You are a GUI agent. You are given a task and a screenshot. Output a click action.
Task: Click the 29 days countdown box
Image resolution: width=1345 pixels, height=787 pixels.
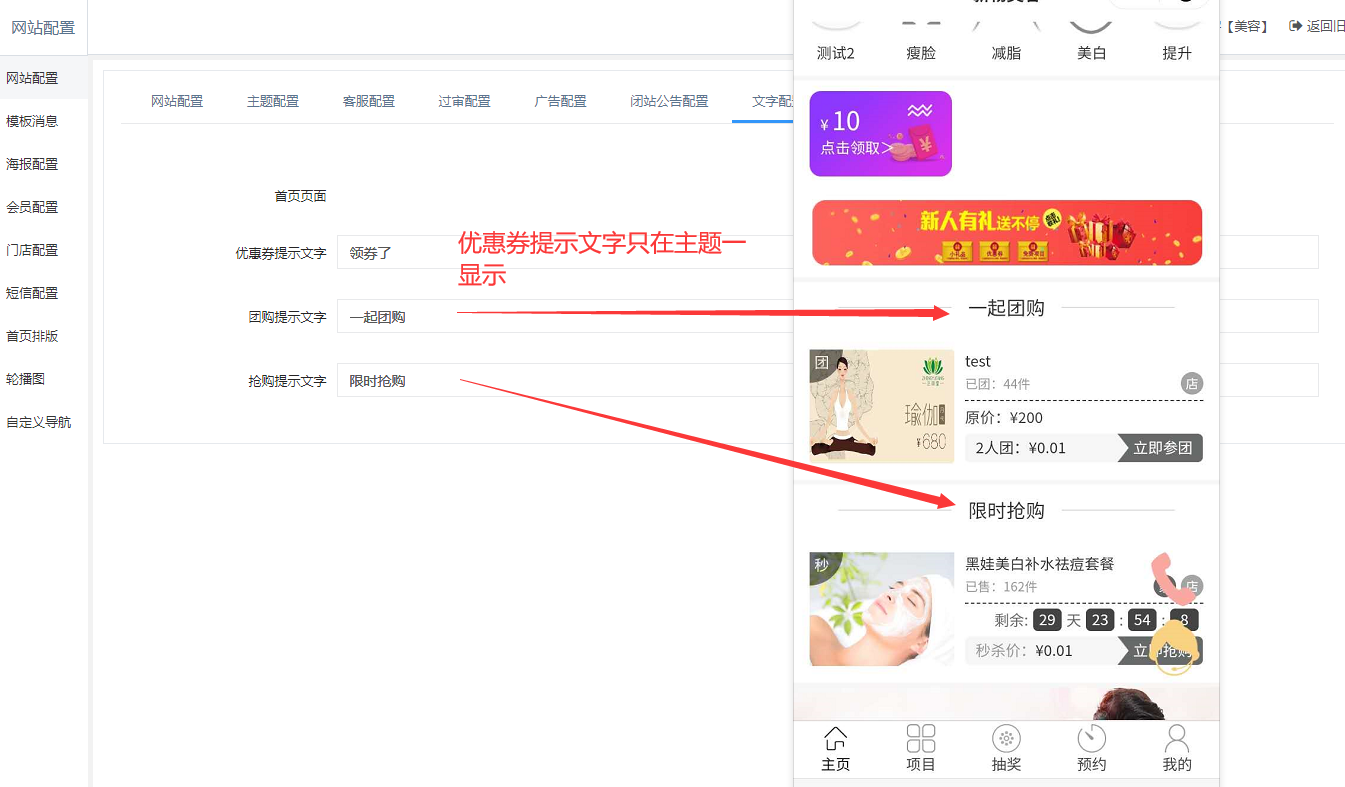1047,620
